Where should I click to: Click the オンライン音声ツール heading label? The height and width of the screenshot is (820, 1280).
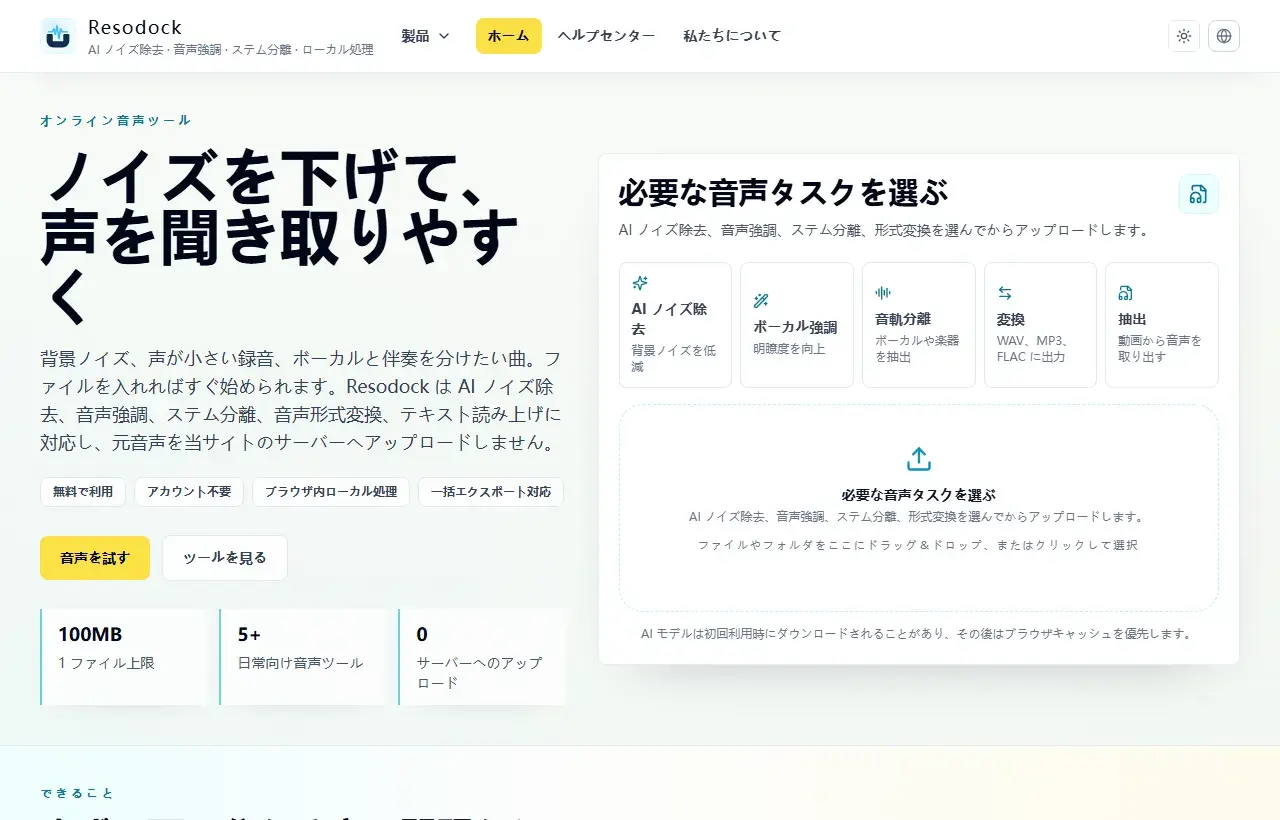[116, 120]
